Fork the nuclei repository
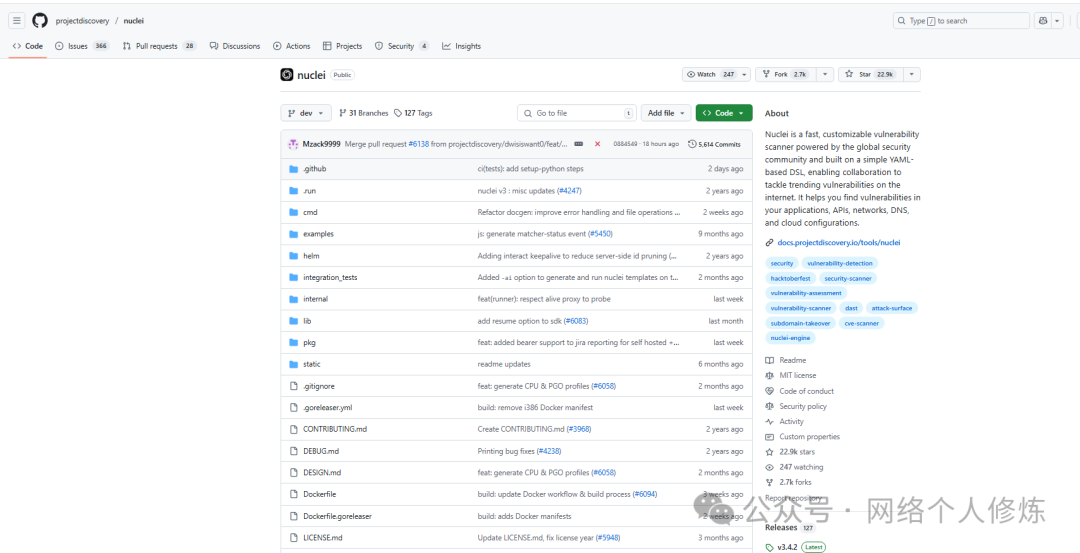Screen dimensions: 1080x553 (786, 74)
